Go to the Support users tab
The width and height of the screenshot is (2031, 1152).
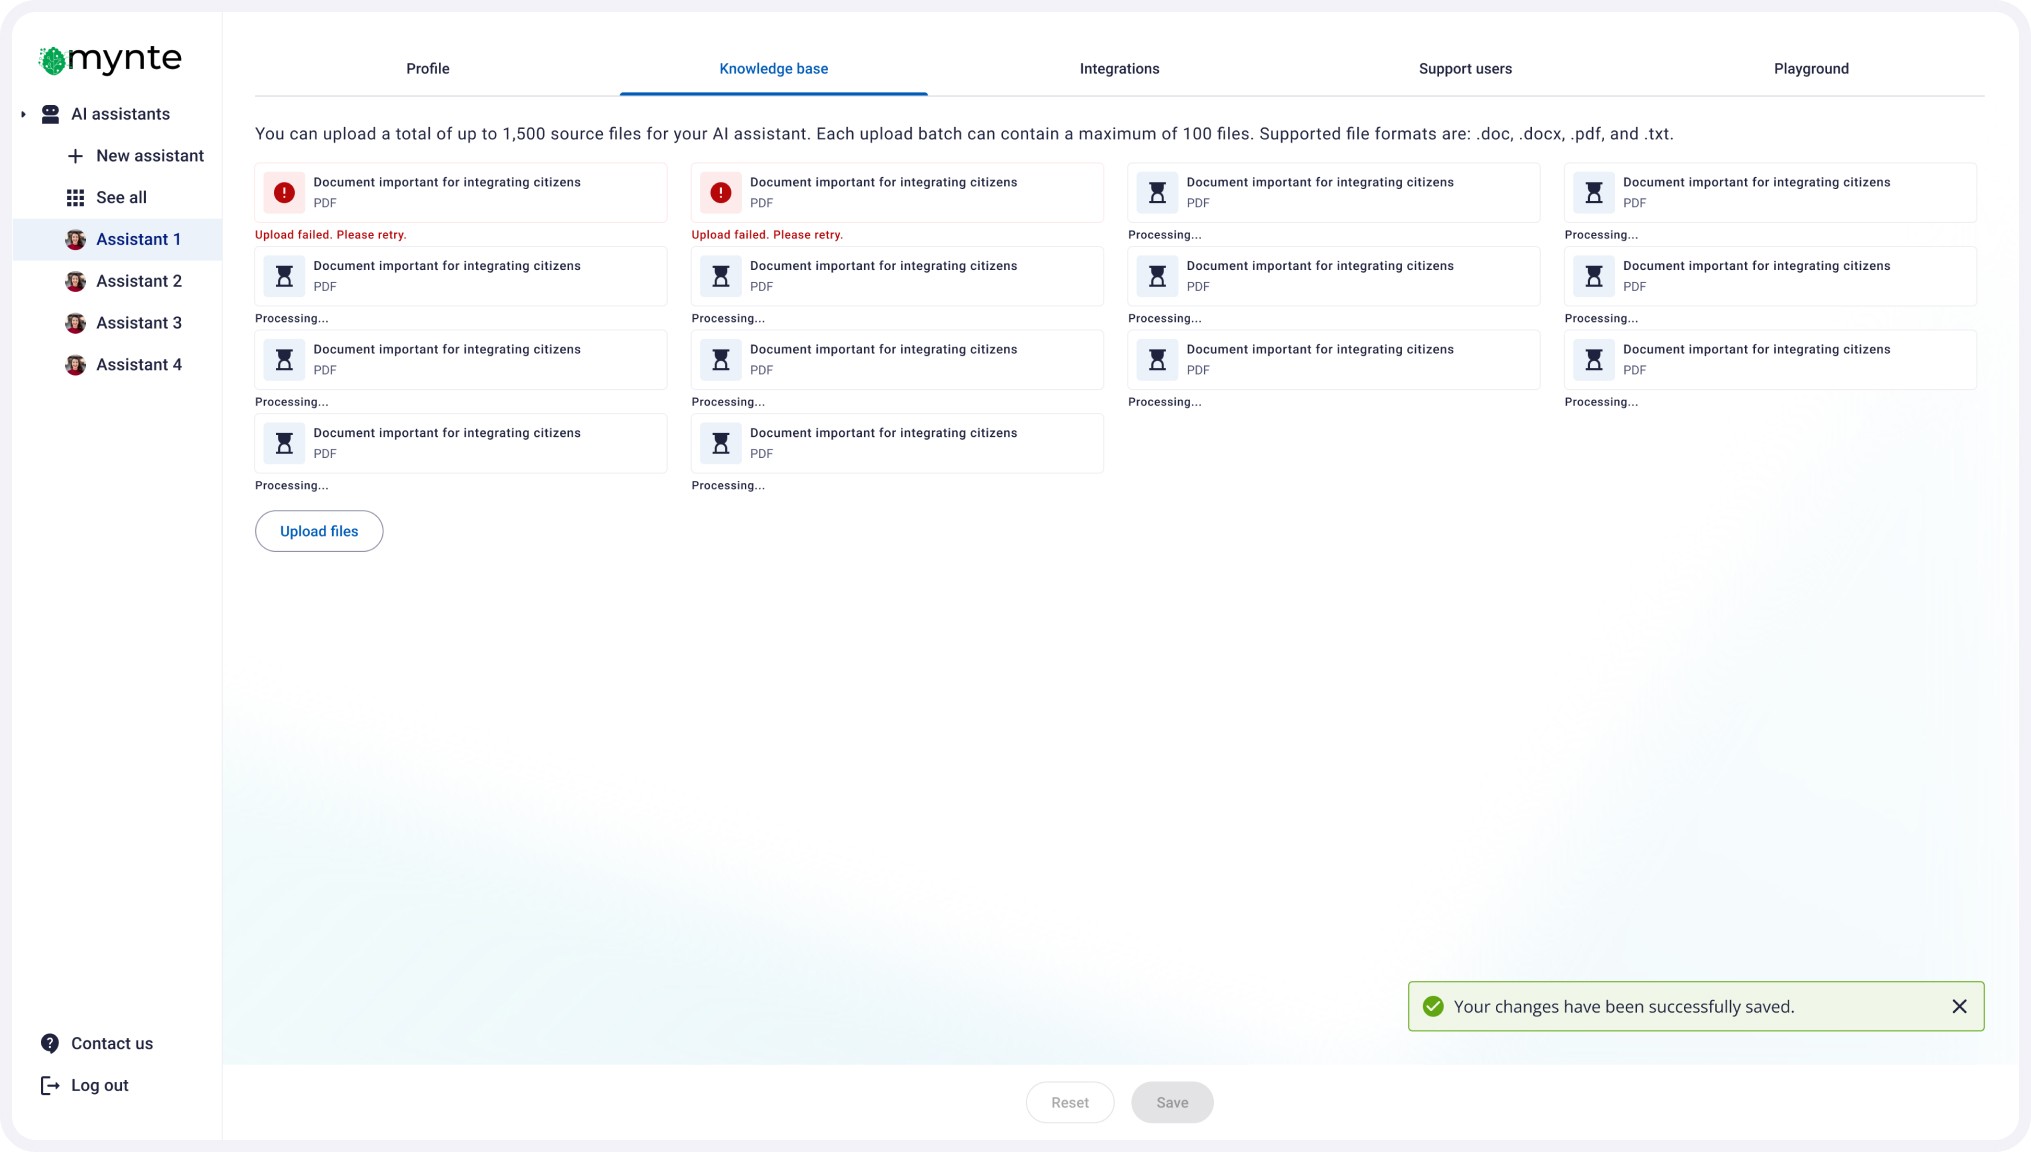tap(1464, 69)
